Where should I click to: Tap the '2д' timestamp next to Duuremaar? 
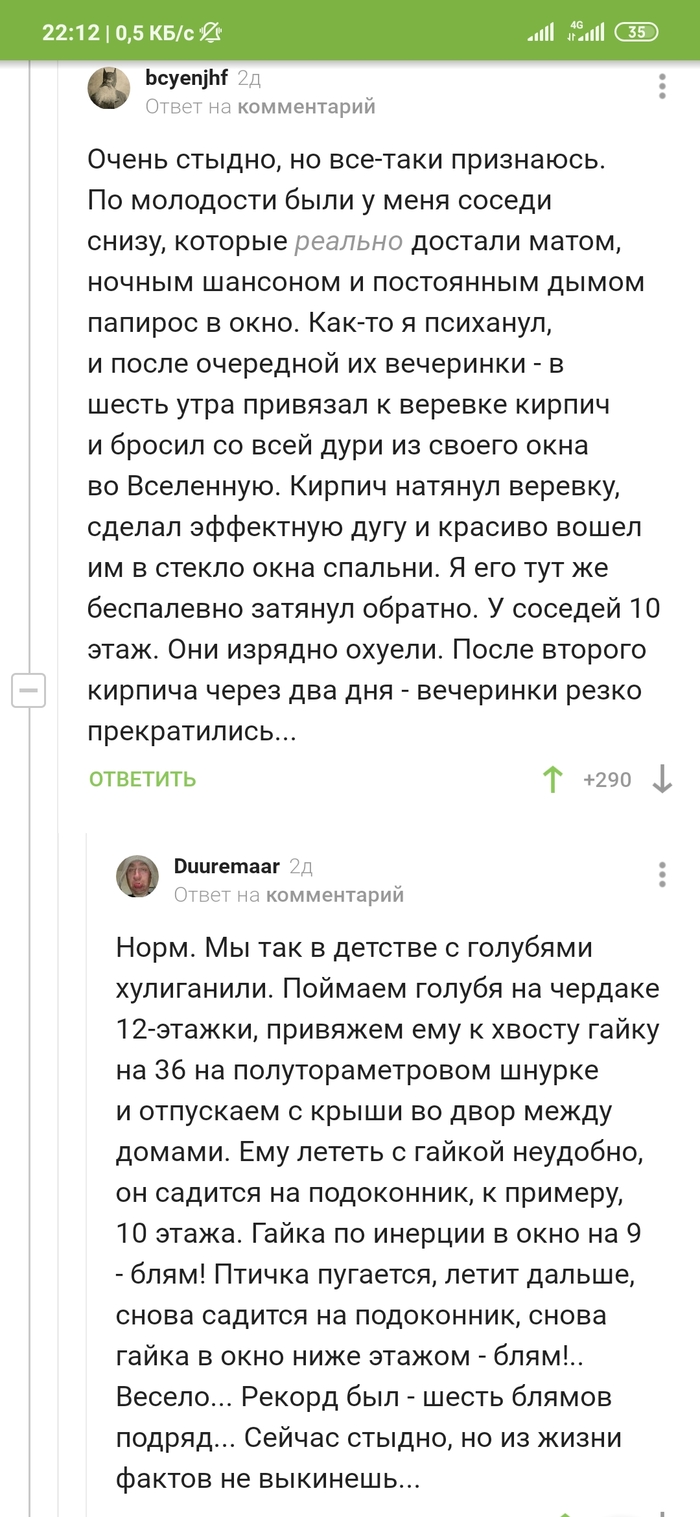[x=301, y=865]
